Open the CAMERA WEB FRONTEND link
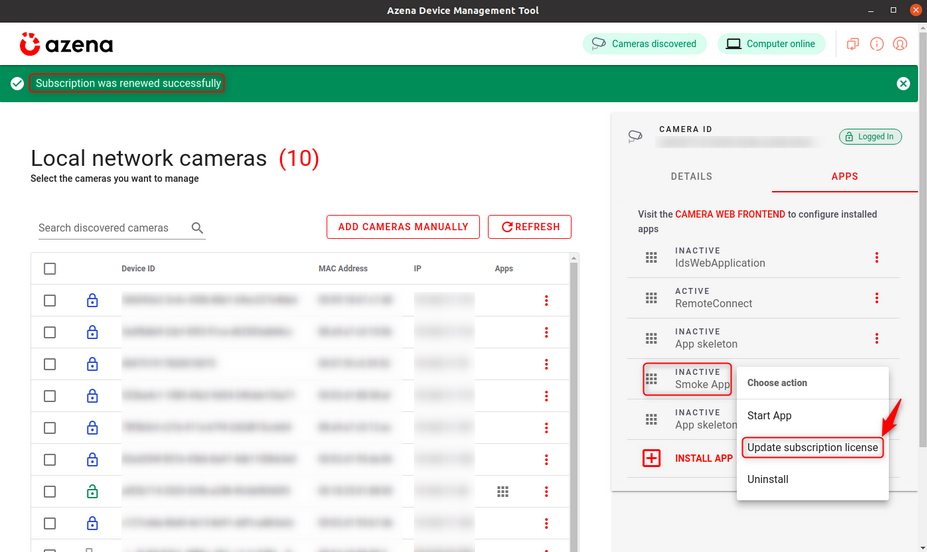Screen dimensions: 927x552 pos(730,215)
